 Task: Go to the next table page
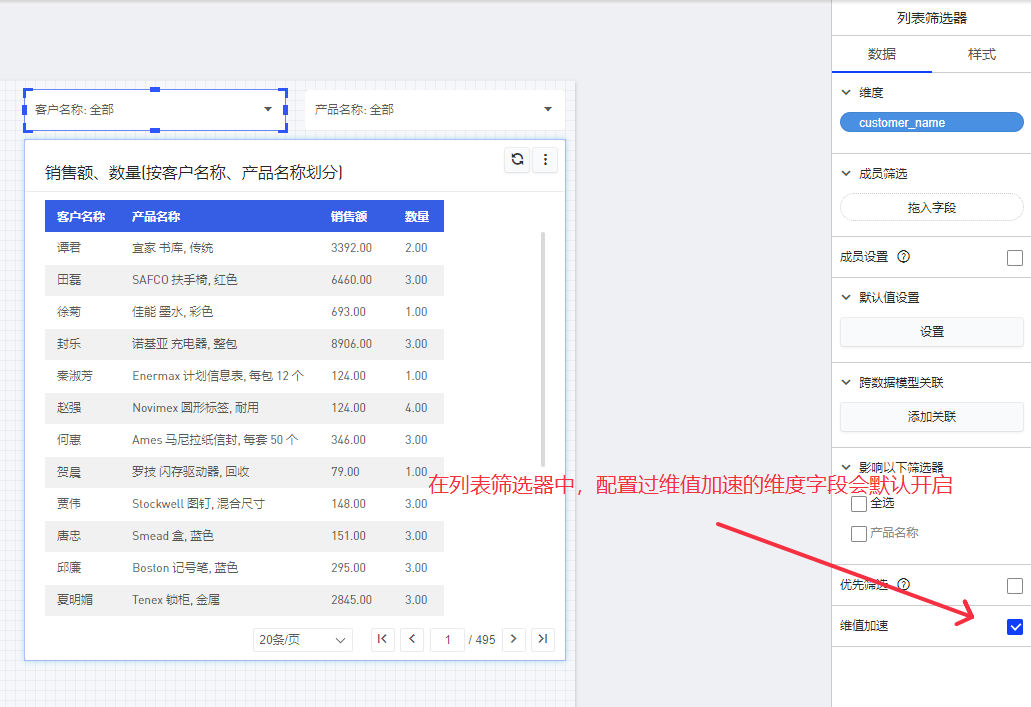click(x=514, y=639)
